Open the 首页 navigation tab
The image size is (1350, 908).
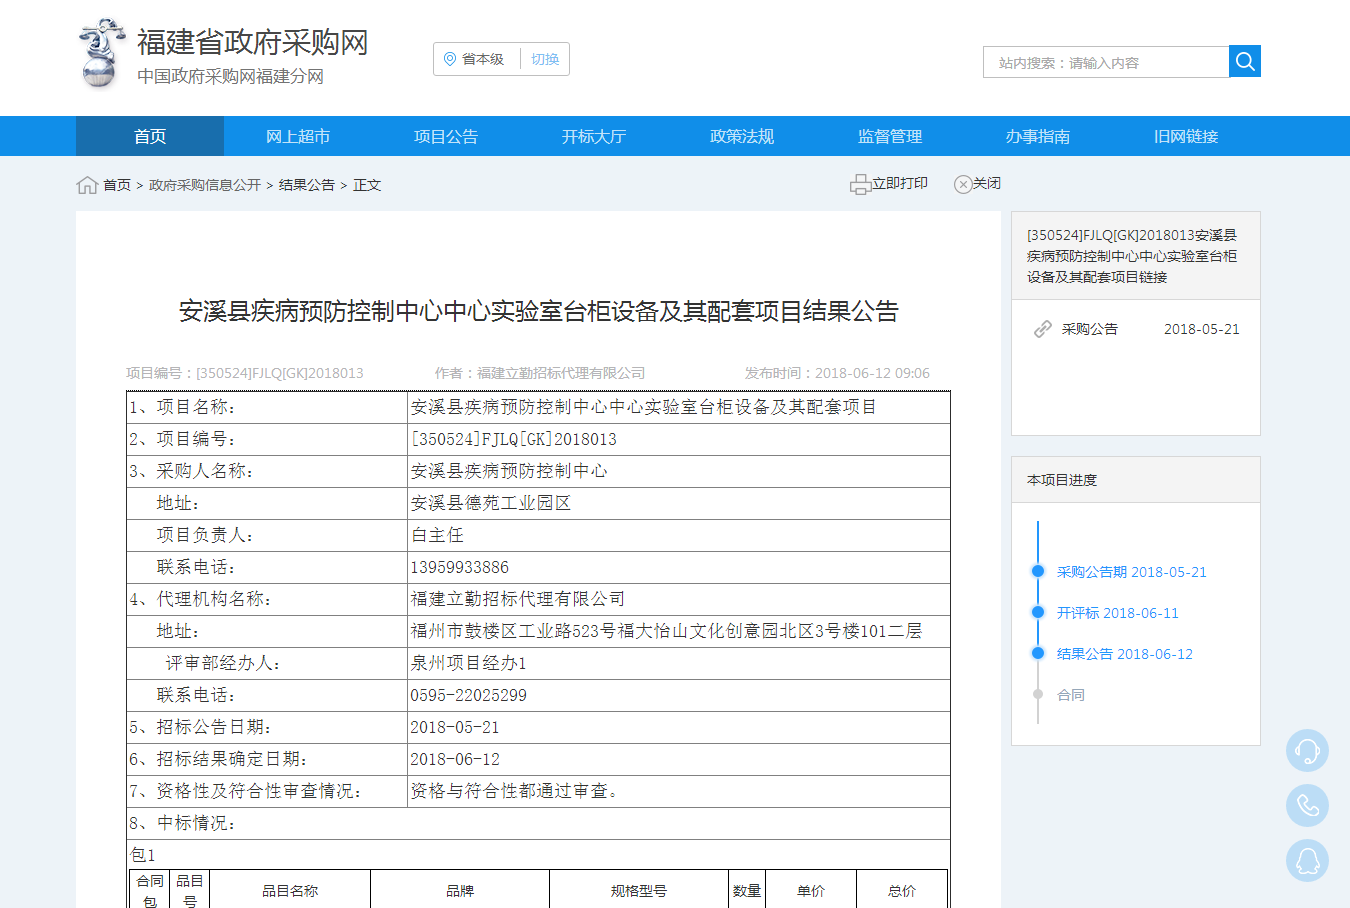click(x=150, y=136)
